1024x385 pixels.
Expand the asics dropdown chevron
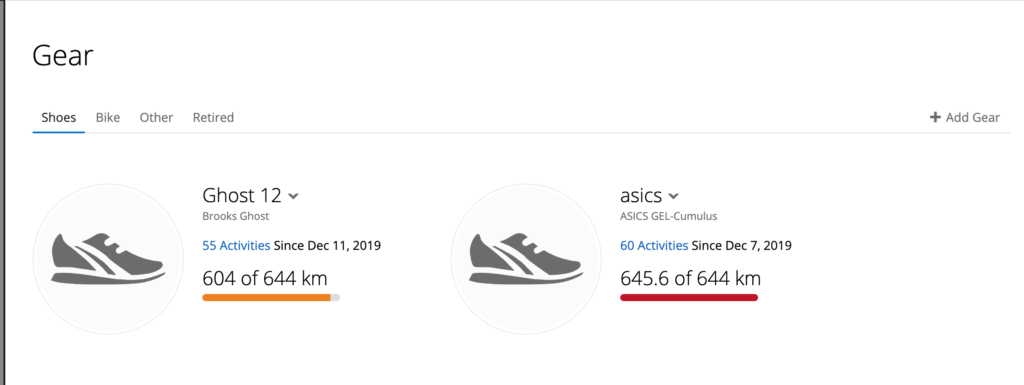673,196
